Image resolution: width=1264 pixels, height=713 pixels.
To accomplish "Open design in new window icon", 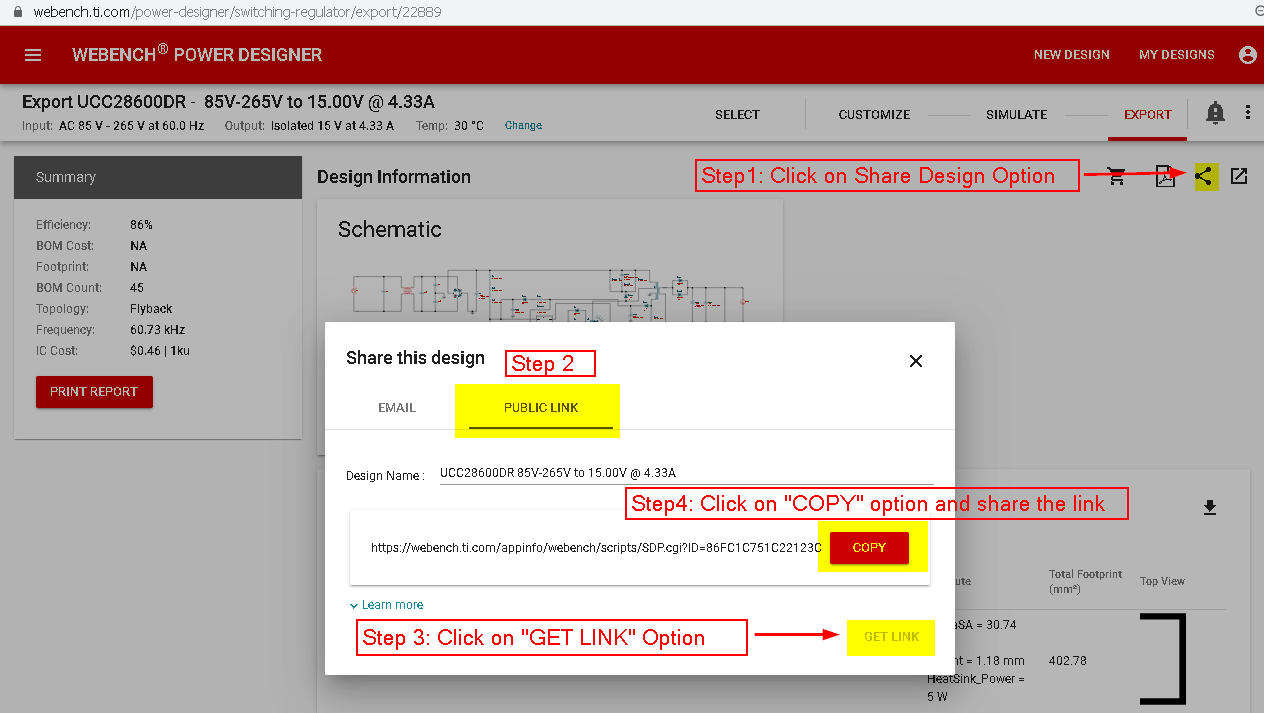I will 1239,177.
